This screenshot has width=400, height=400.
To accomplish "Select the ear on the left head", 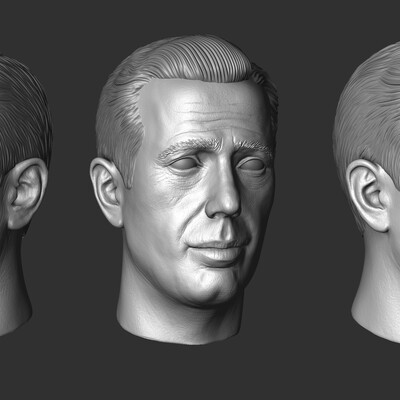I will coord(27,193).
